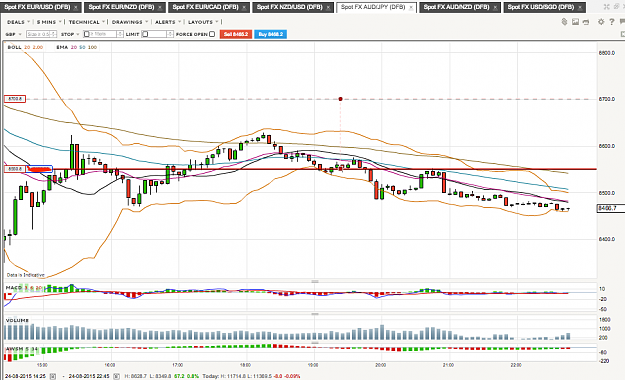
Task: Open the Stop type dropdown
Action: 70,34
